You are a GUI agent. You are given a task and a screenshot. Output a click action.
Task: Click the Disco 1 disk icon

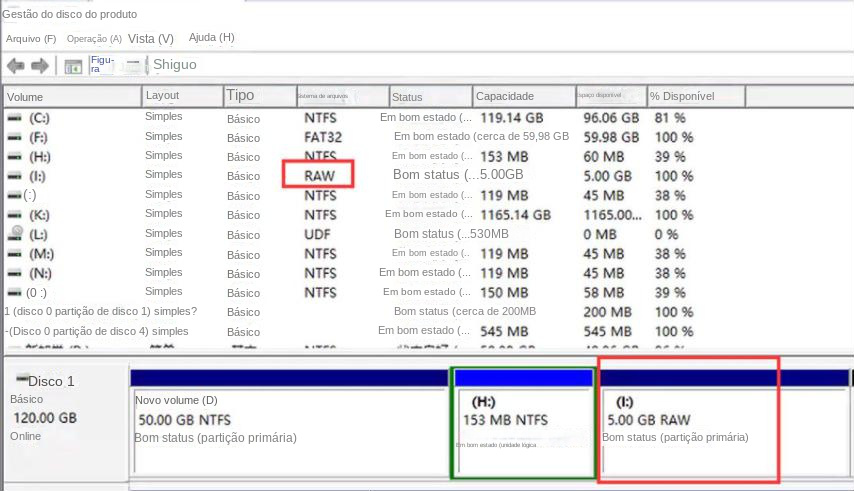coord(21,378)
